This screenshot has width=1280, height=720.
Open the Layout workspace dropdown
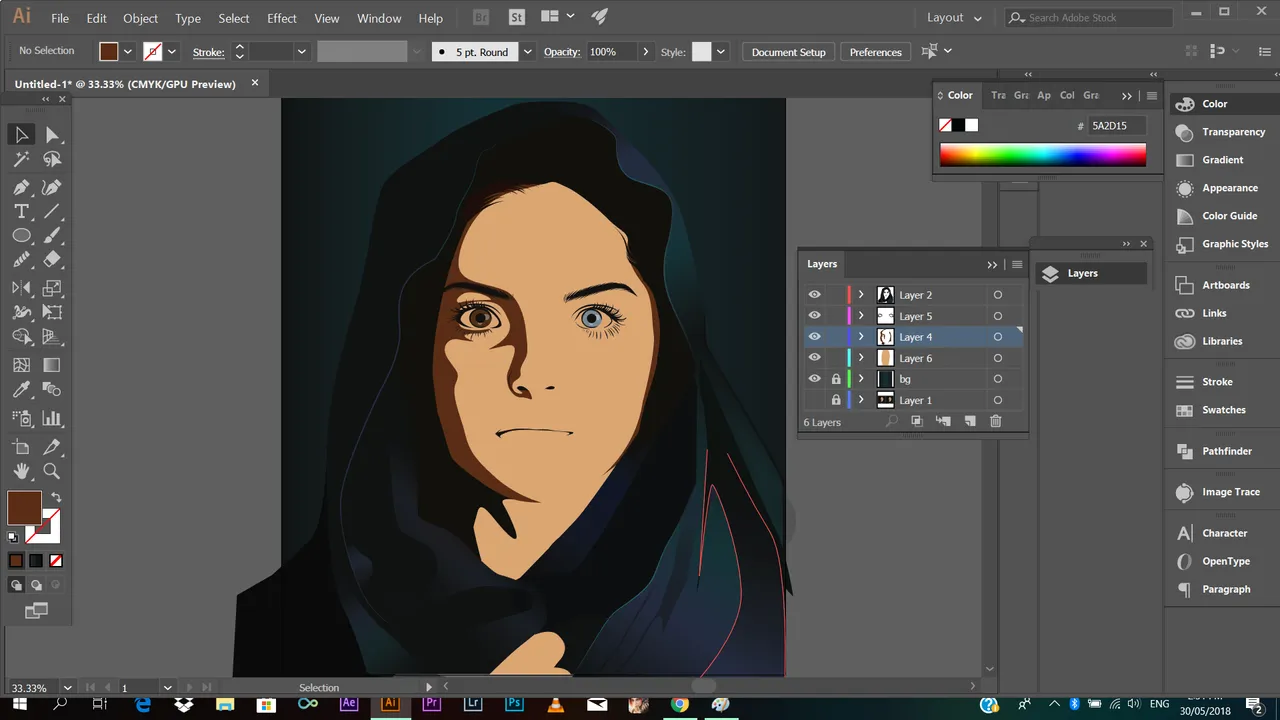tap(954, 18)
